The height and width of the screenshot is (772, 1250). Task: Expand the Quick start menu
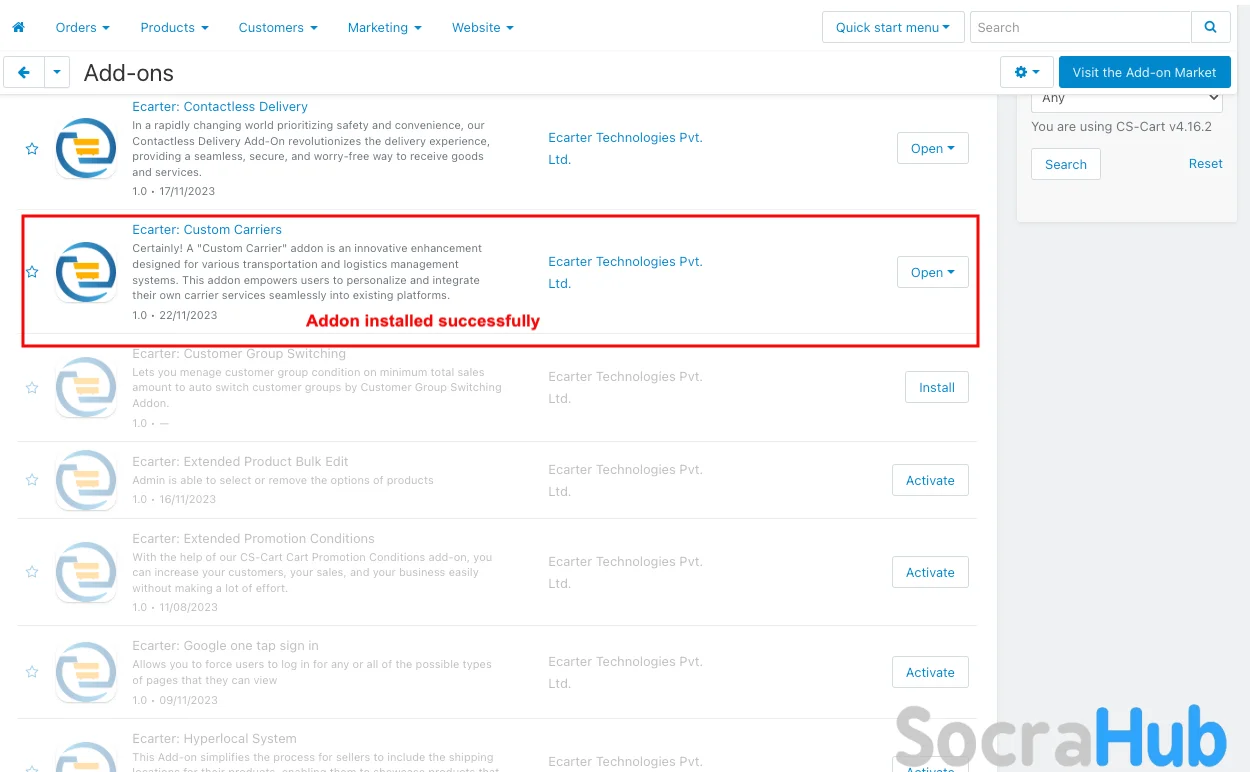[893, 27]
